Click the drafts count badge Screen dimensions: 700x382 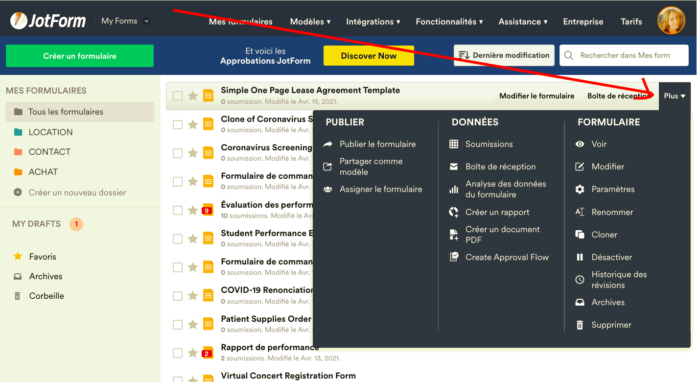pos(76,224)
